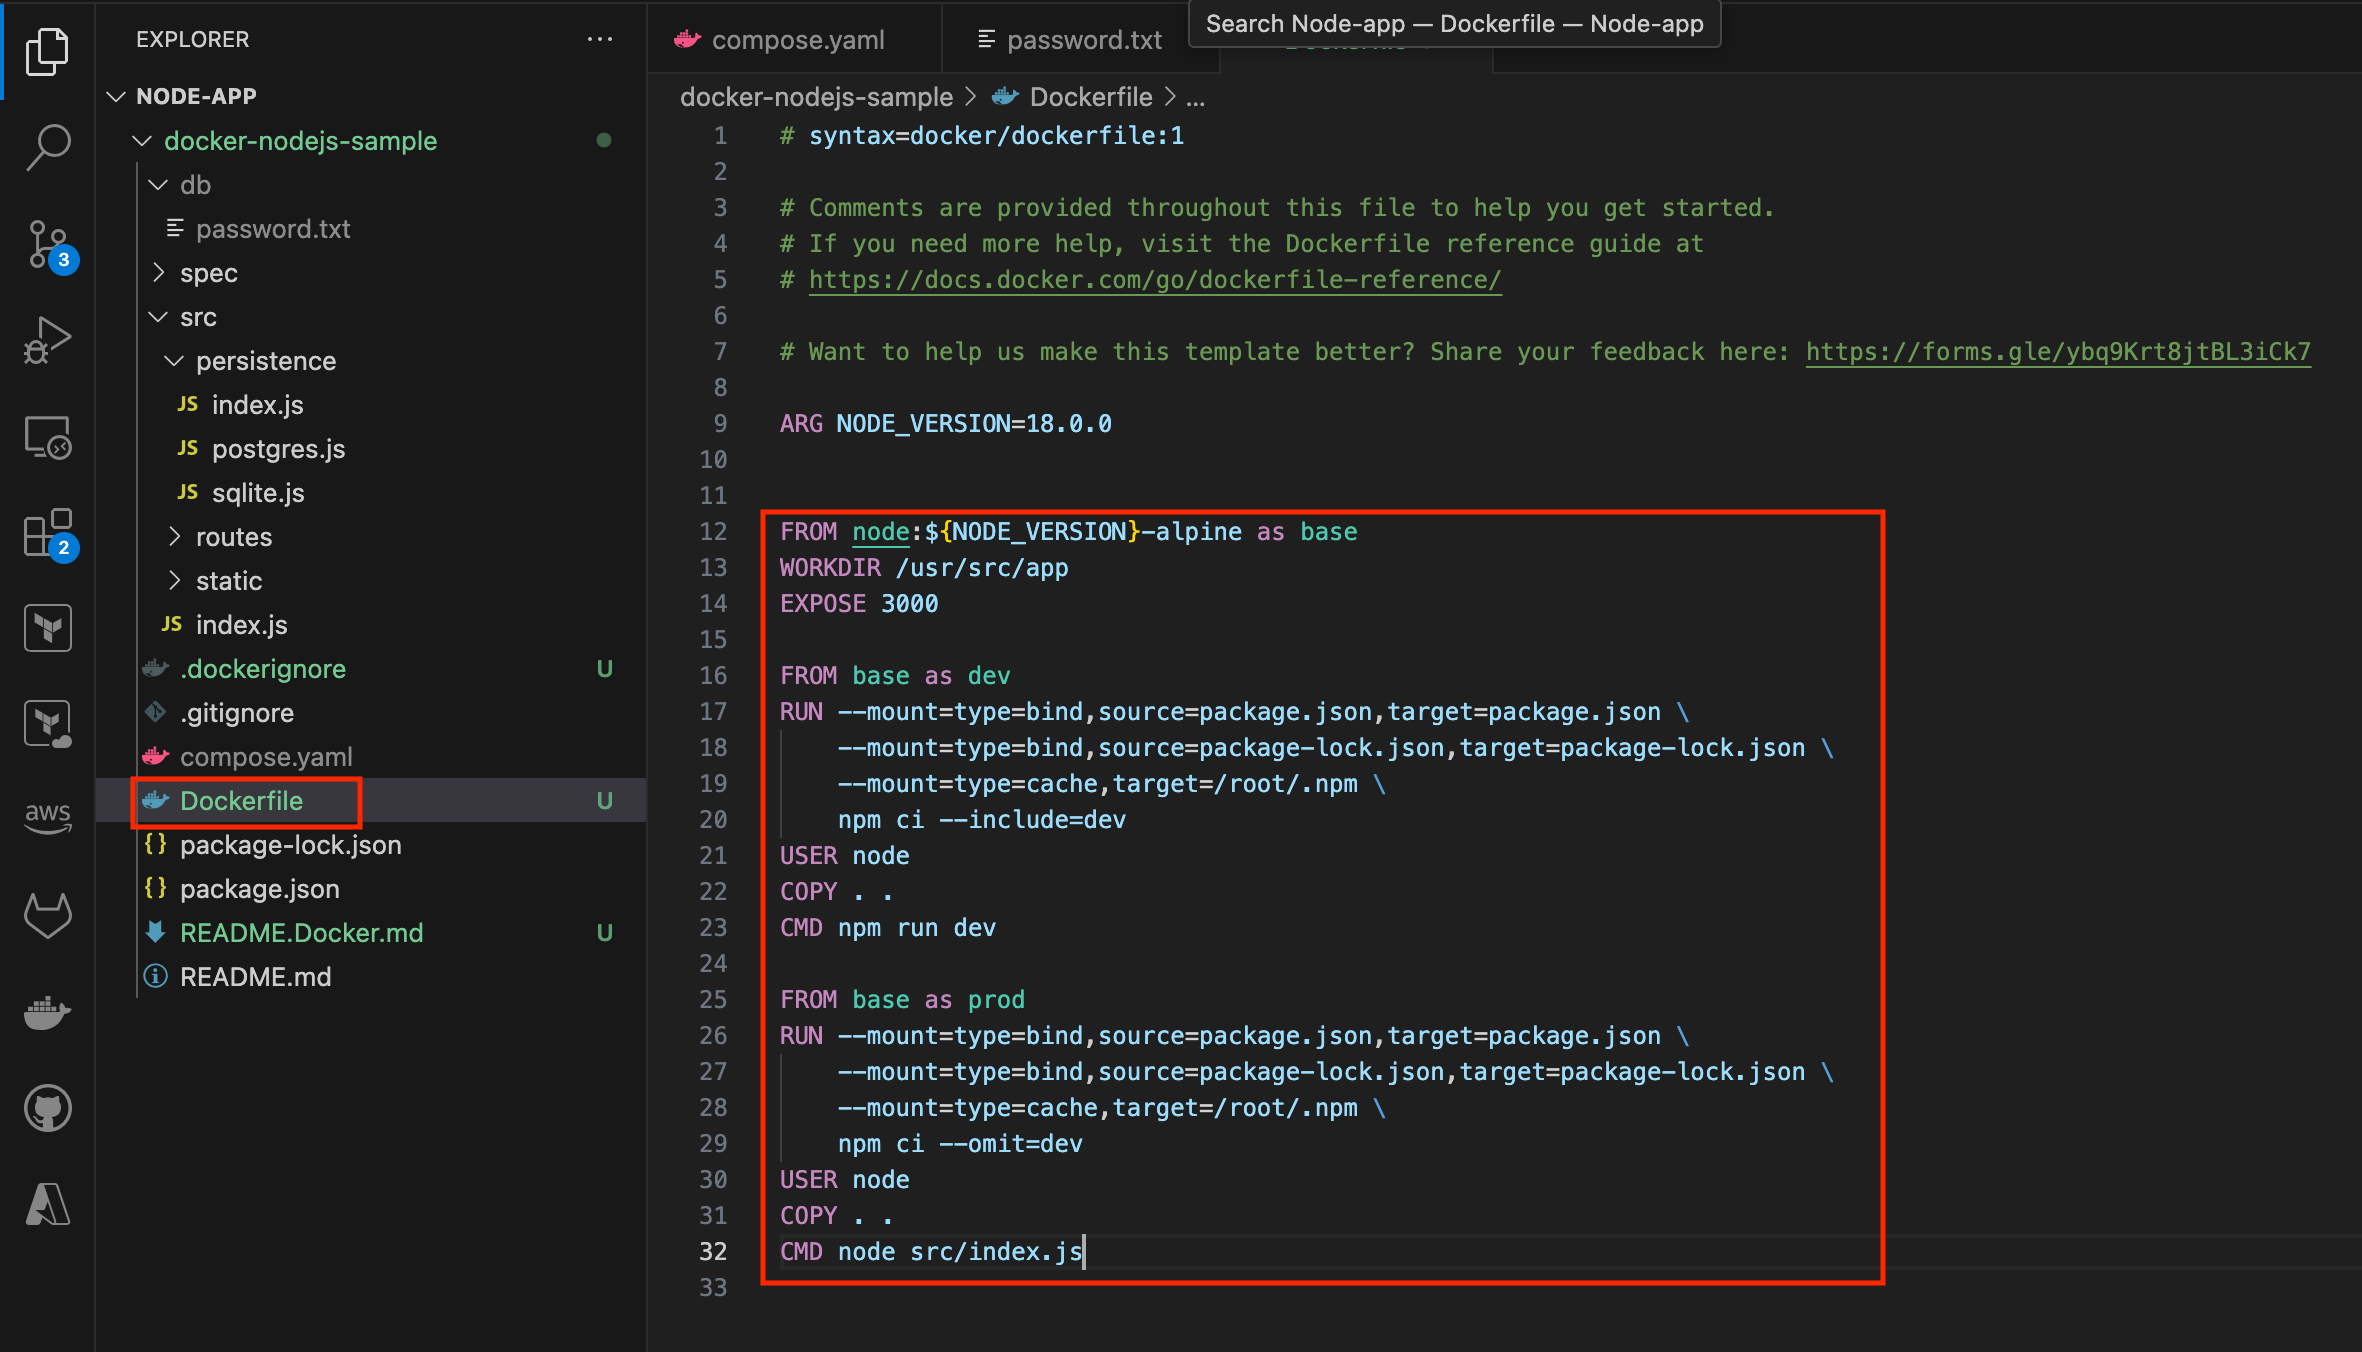Click line number 12 in the gutter
The width and height of the screenshot is (2362, 1352).
[x=712, y=532]
